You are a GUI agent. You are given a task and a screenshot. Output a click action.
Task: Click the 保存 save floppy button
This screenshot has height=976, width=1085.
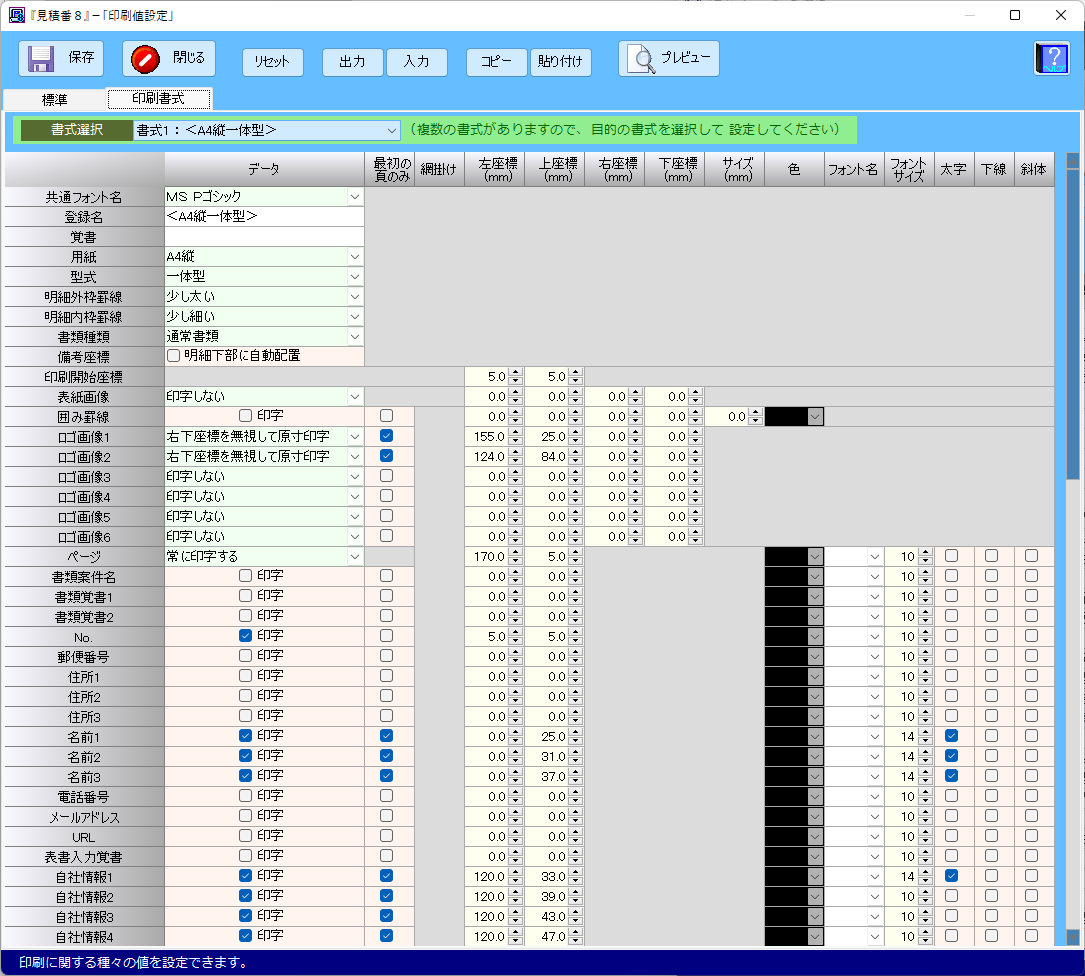coord(61,58)
